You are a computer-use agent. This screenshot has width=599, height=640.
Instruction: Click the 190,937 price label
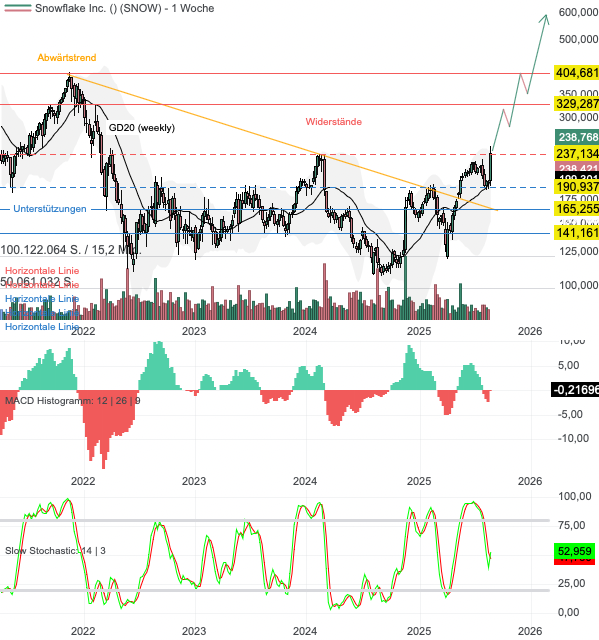coord(577,187)
